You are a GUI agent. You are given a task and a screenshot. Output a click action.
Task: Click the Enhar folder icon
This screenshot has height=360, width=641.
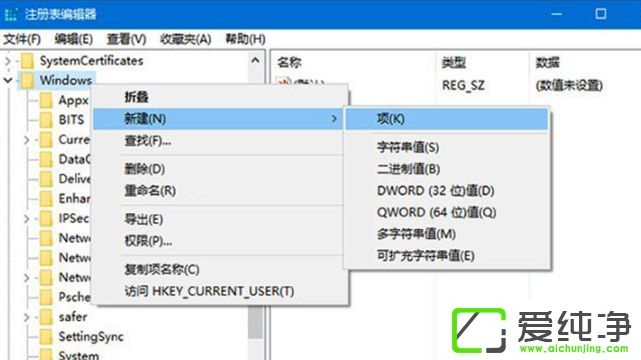(x=46, y=199)
